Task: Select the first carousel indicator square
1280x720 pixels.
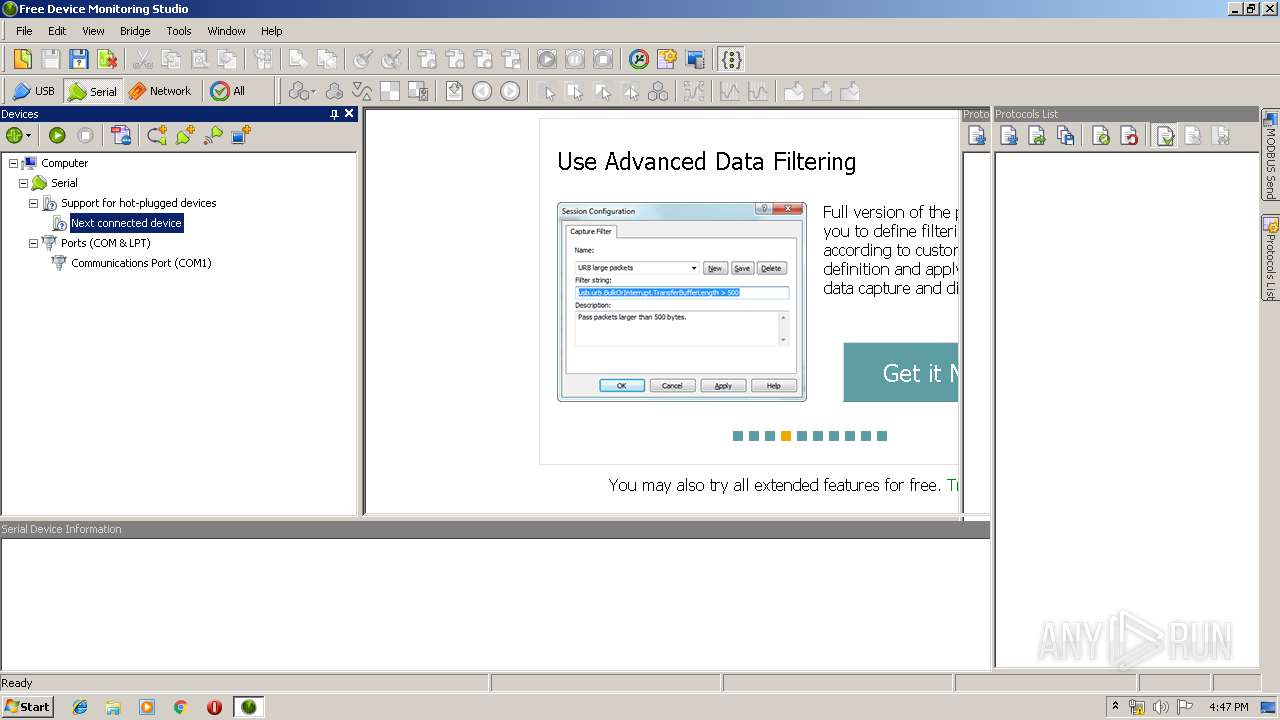Action: tap(738, 436)
